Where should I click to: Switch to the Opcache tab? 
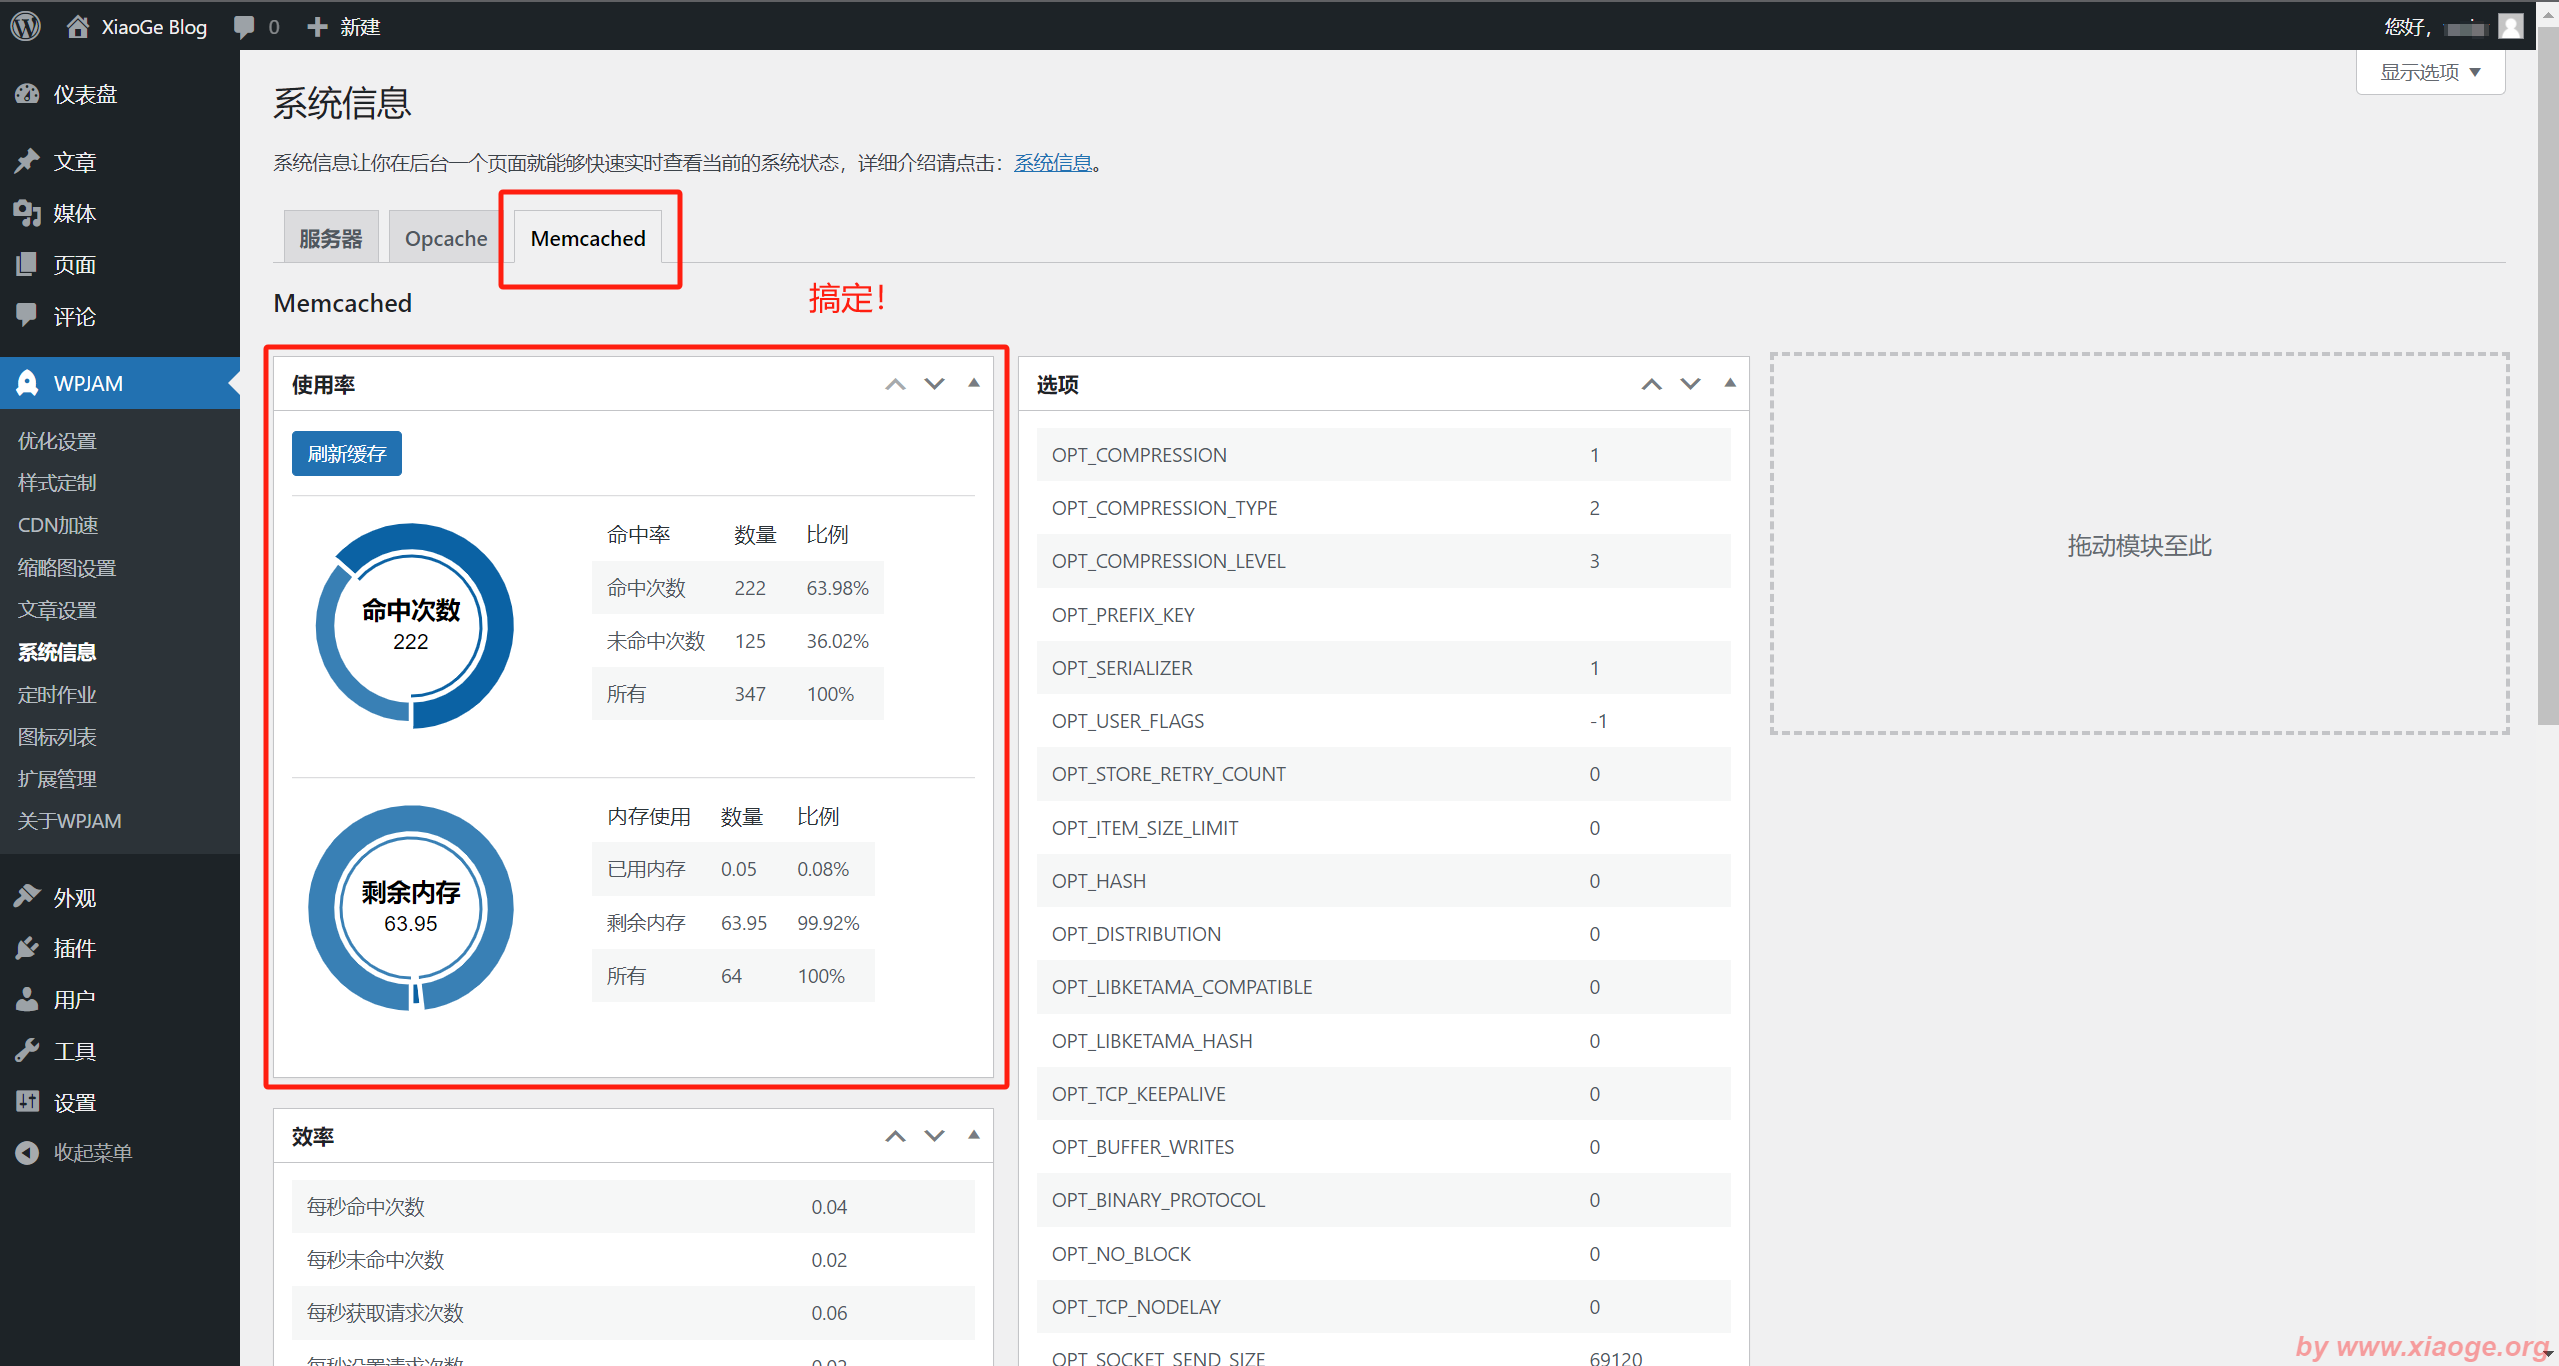tap(446, 238)
